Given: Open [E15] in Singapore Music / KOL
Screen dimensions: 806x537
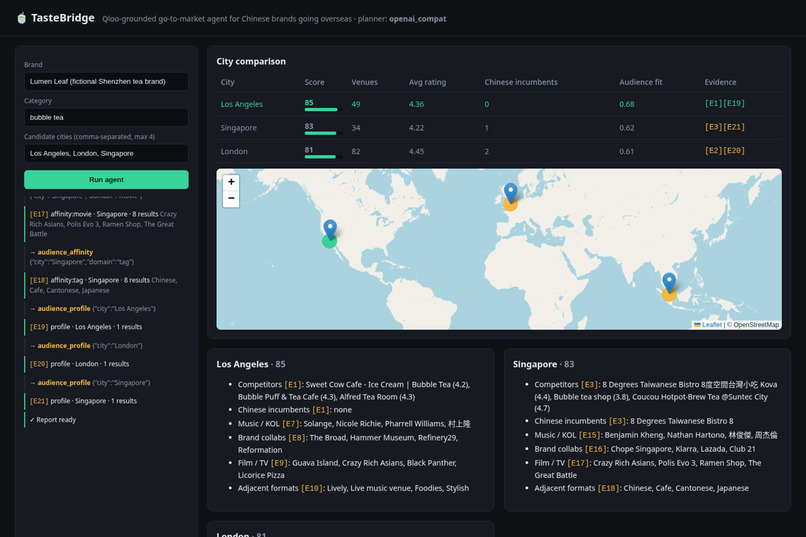Looking at the screenshot, I should point(590,435).
